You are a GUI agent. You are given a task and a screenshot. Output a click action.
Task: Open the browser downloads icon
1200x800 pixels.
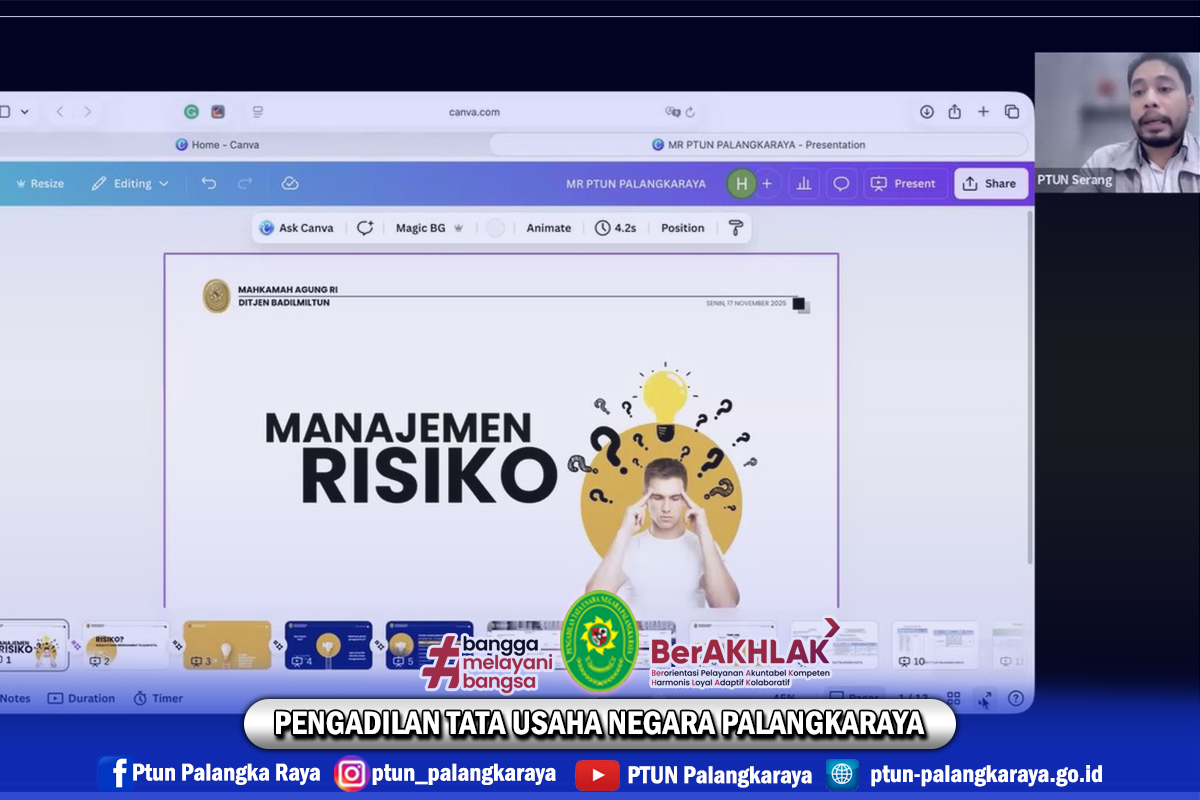click(927, 112)
